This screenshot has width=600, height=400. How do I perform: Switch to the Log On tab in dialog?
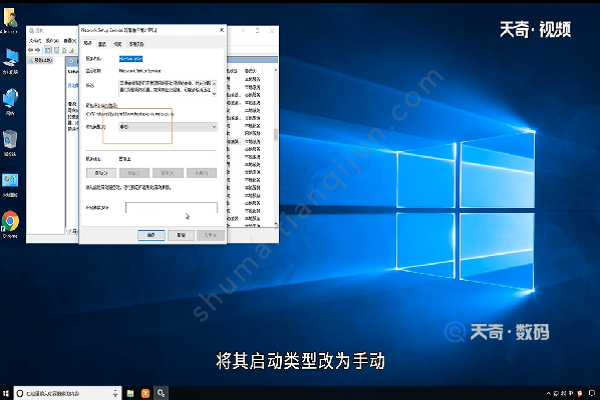102,44
